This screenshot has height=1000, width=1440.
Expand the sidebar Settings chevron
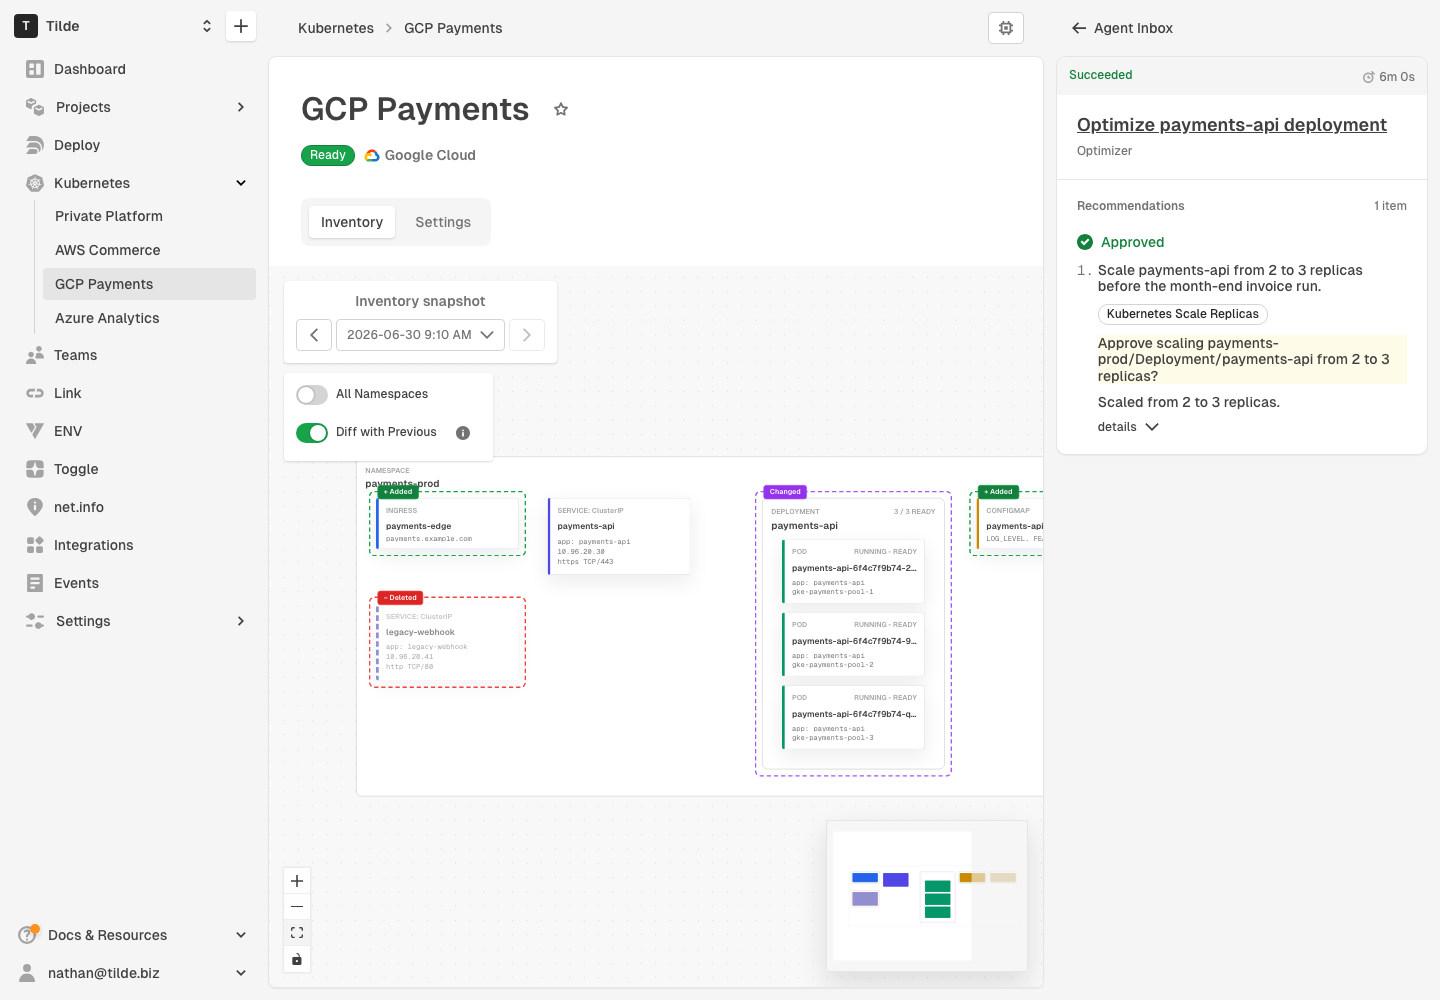[x=241, y=621]
